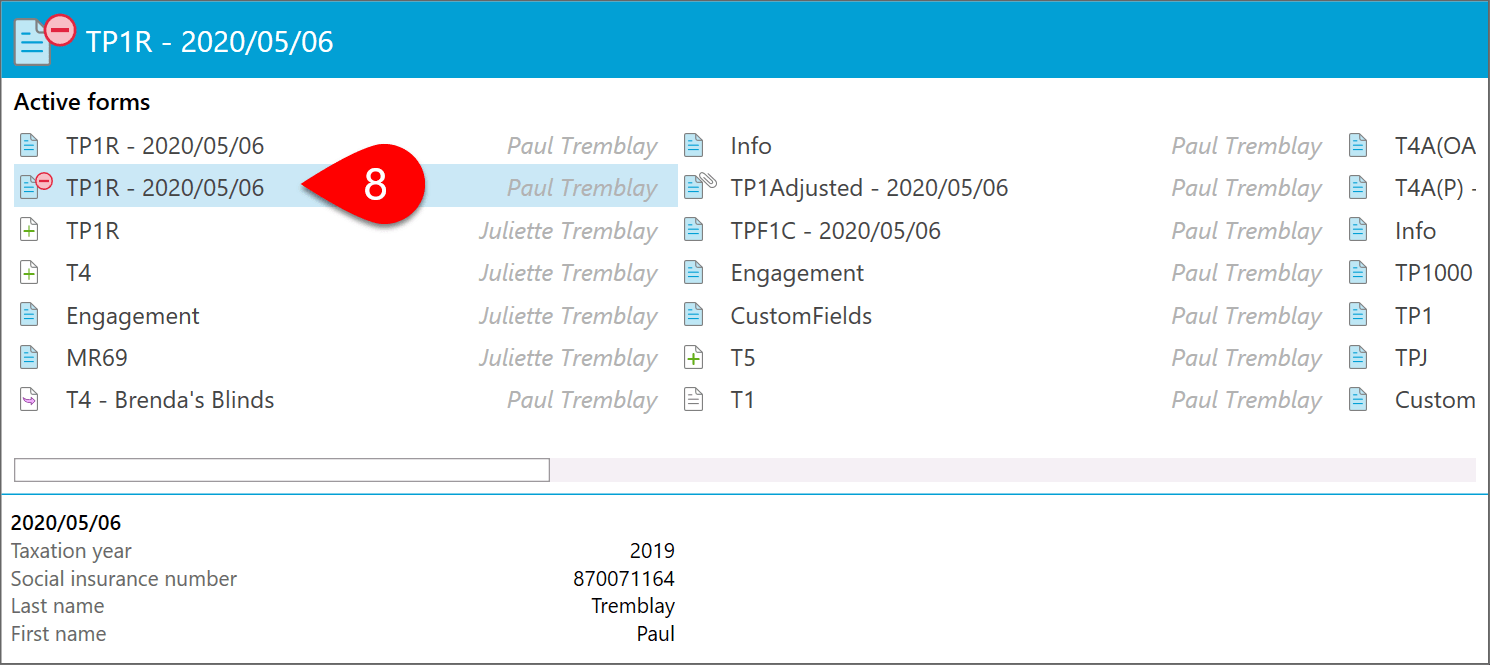Click the social insurance number 870071164
The width and height of the screenshot is (1490, 665).
624,578
